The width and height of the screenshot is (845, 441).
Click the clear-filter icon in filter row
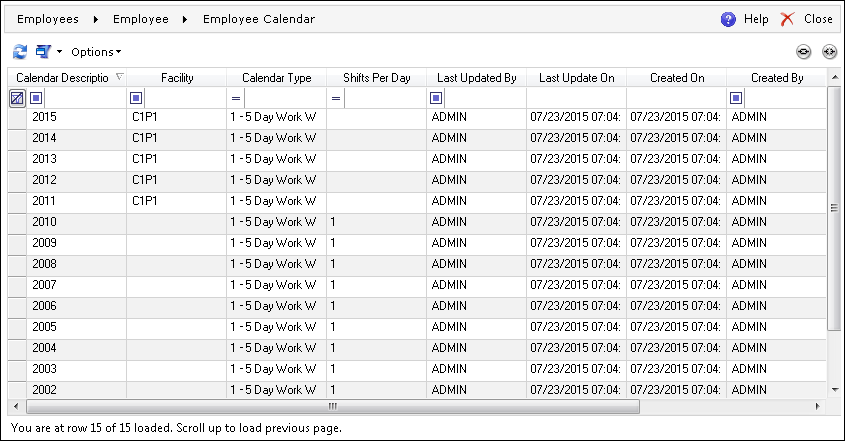[17, 98]
